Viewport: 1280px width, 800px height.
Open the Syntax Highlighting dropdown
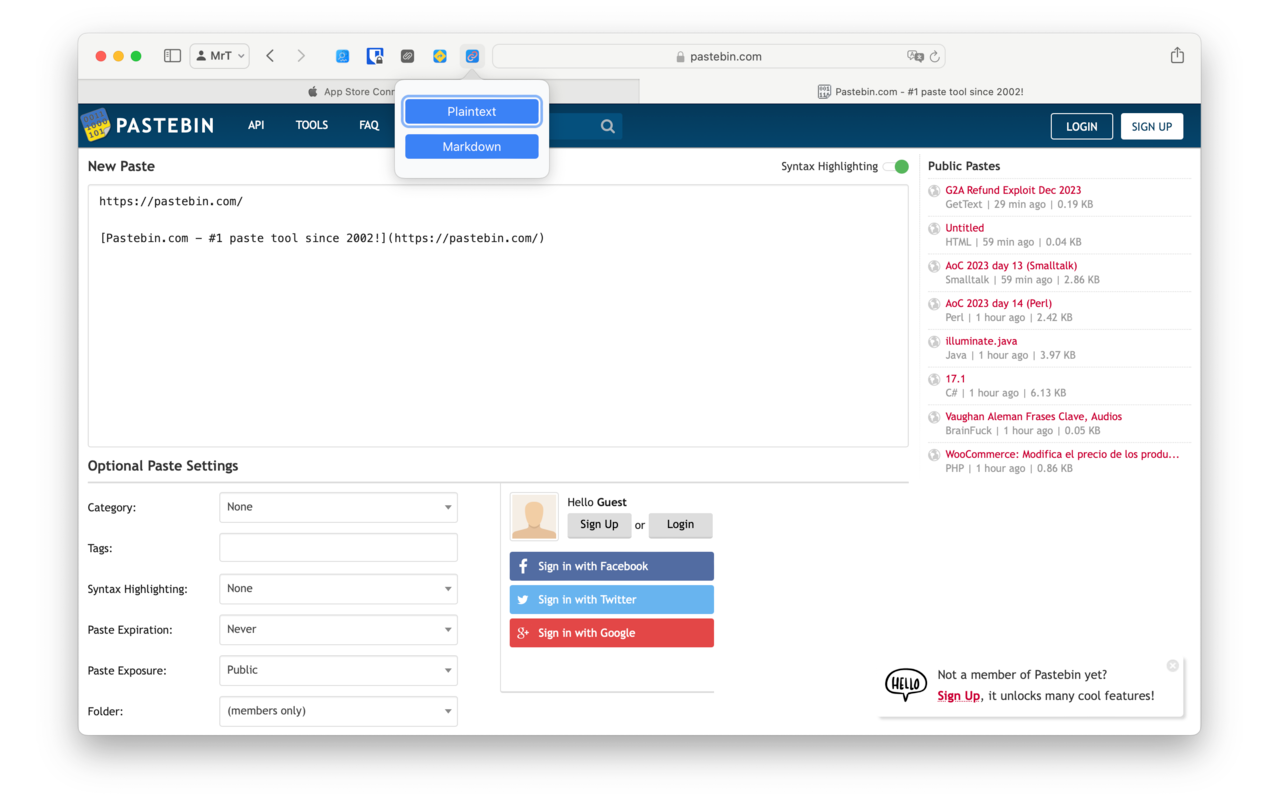click(338, 588)
